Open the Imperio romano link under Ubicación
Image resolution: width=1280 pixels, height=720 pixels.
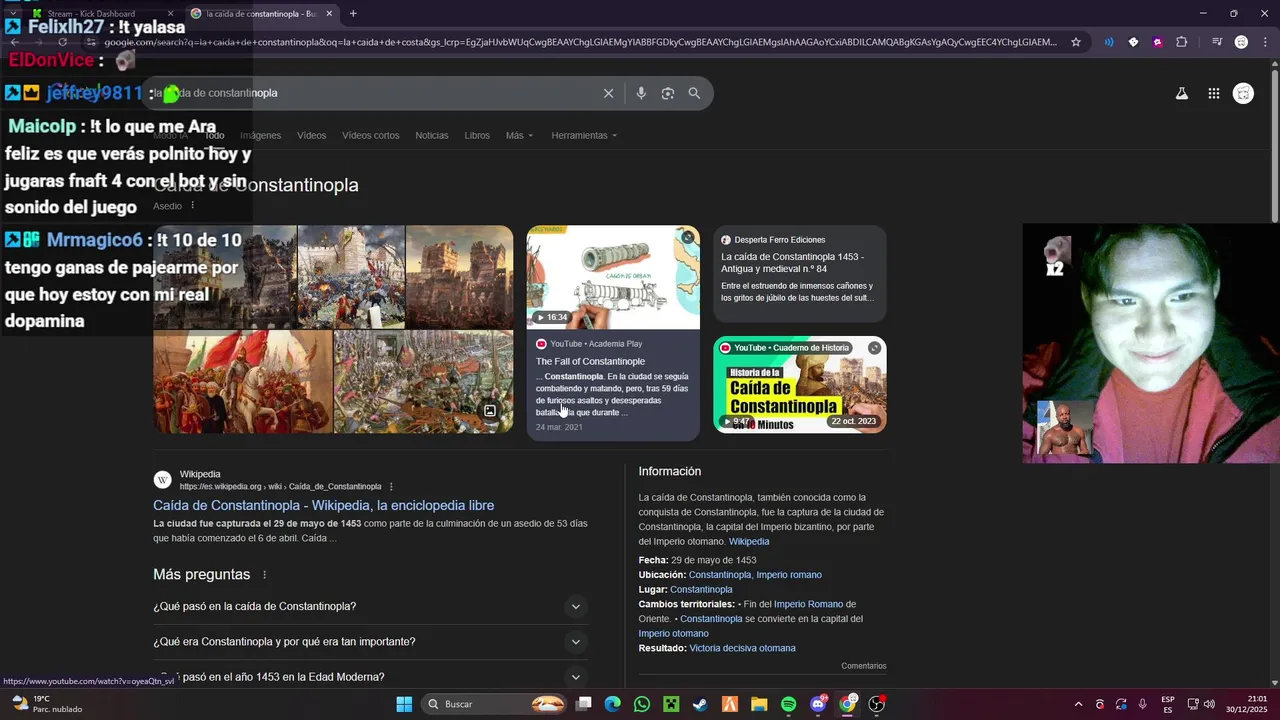pos(788,575)
